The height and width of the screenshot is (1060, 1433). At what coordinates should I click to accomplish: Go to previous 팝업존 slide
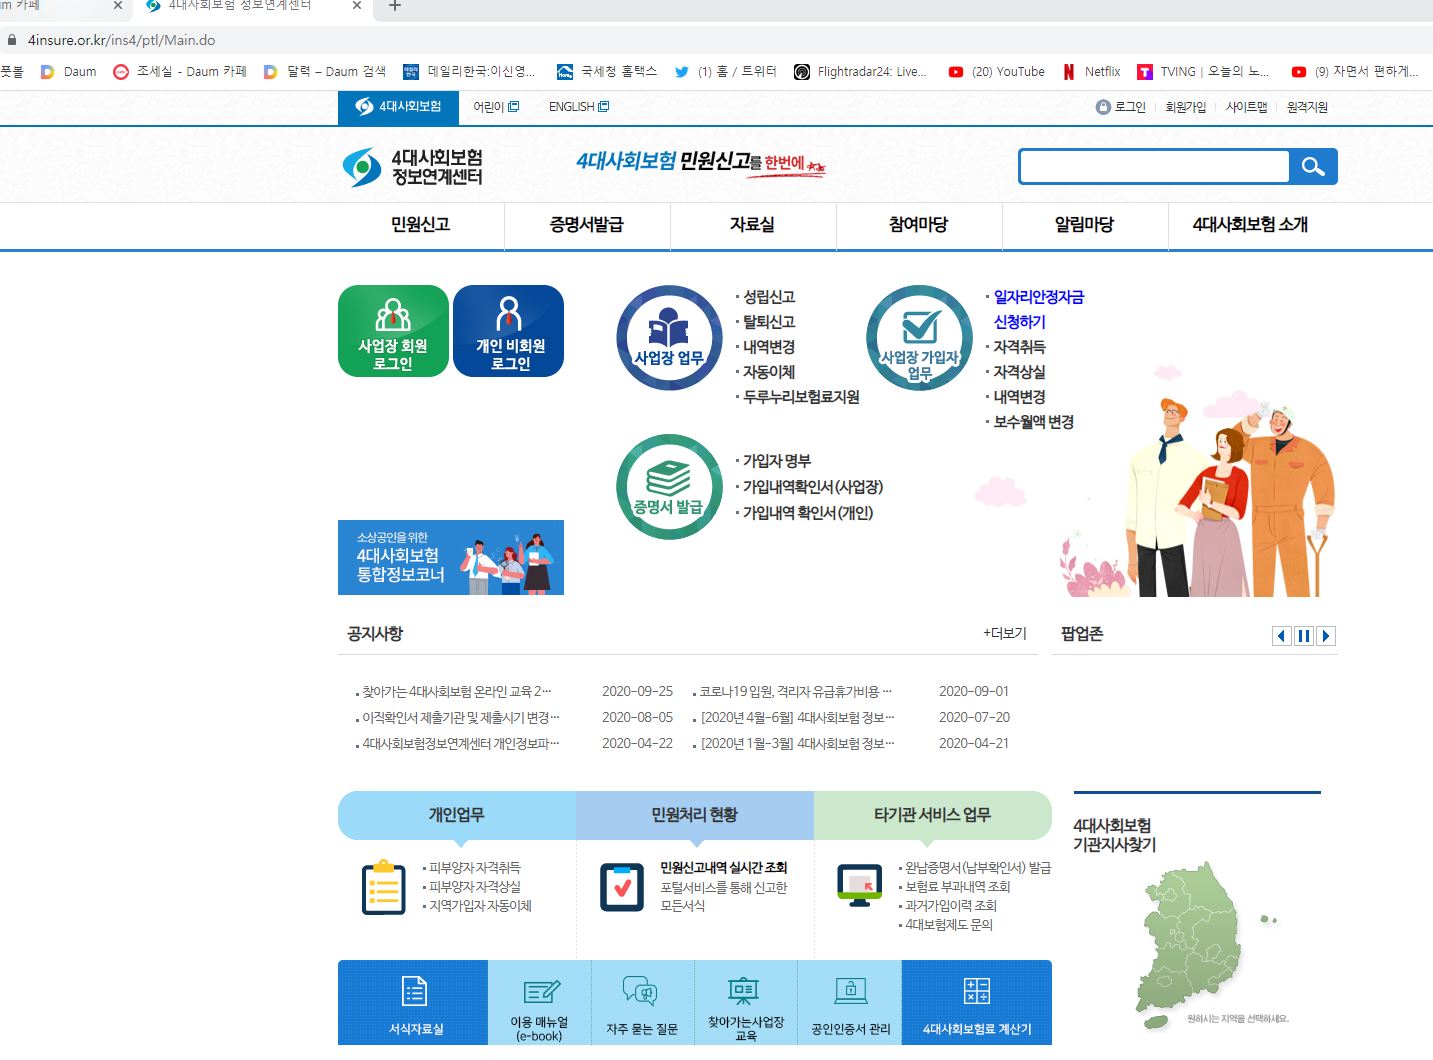(1282, 636)
